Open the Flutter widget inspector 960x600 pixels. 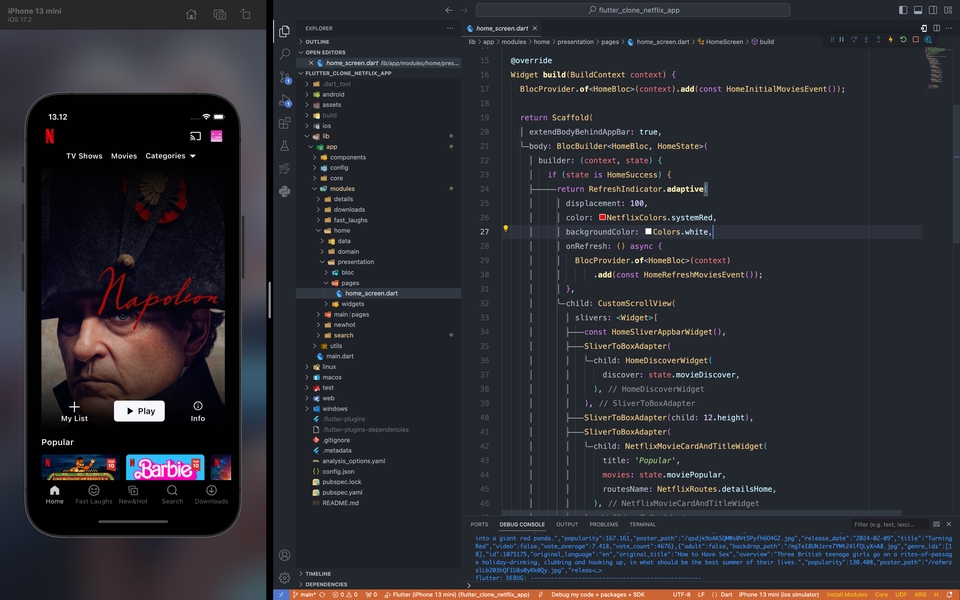[928, 40]
